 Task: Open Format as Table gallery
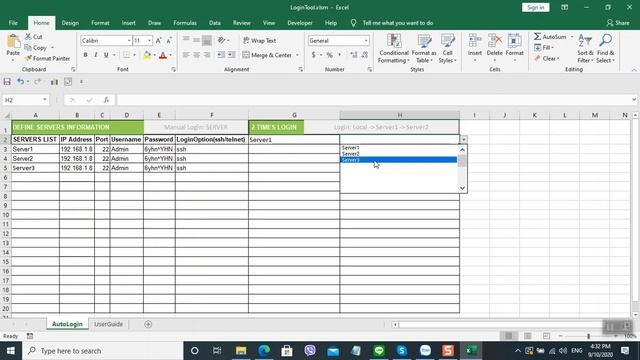point(424,49)
